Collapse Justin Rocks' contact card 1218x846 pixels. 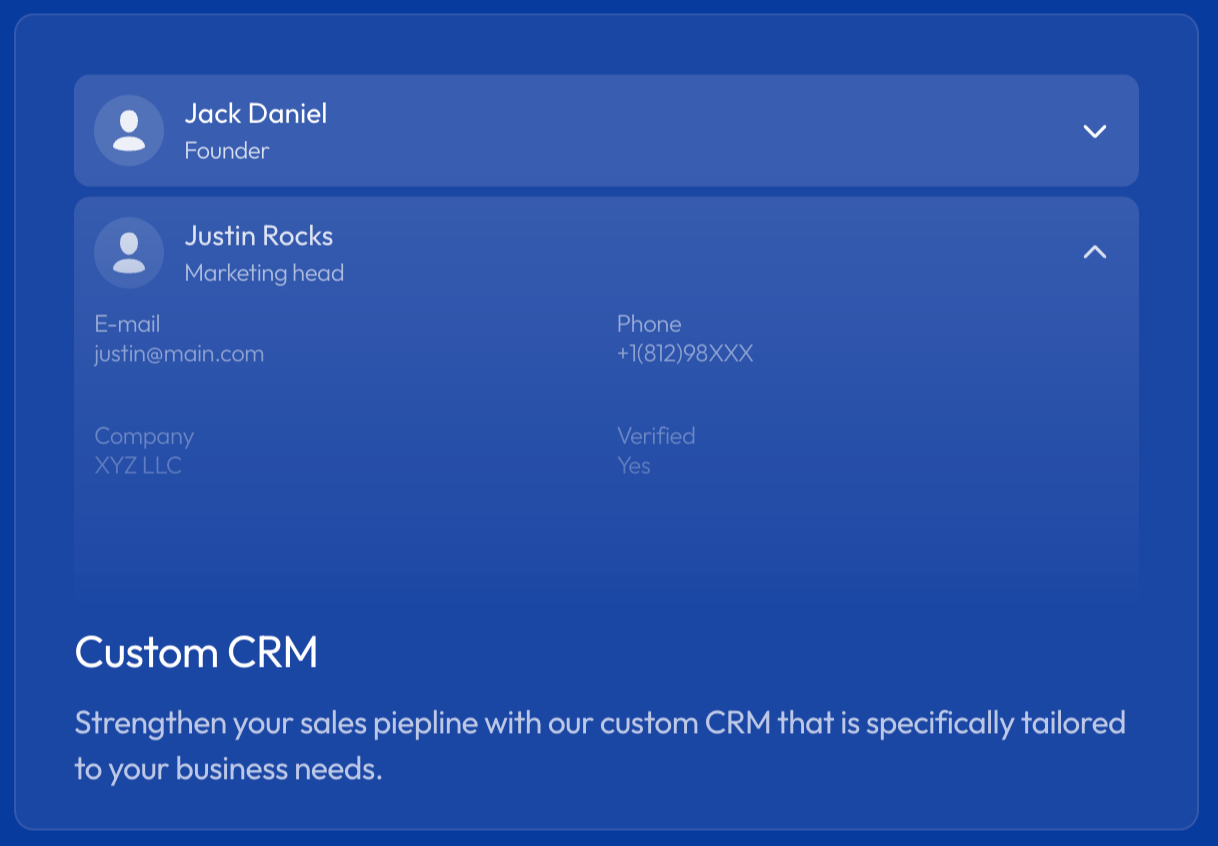coord(1095,253)
